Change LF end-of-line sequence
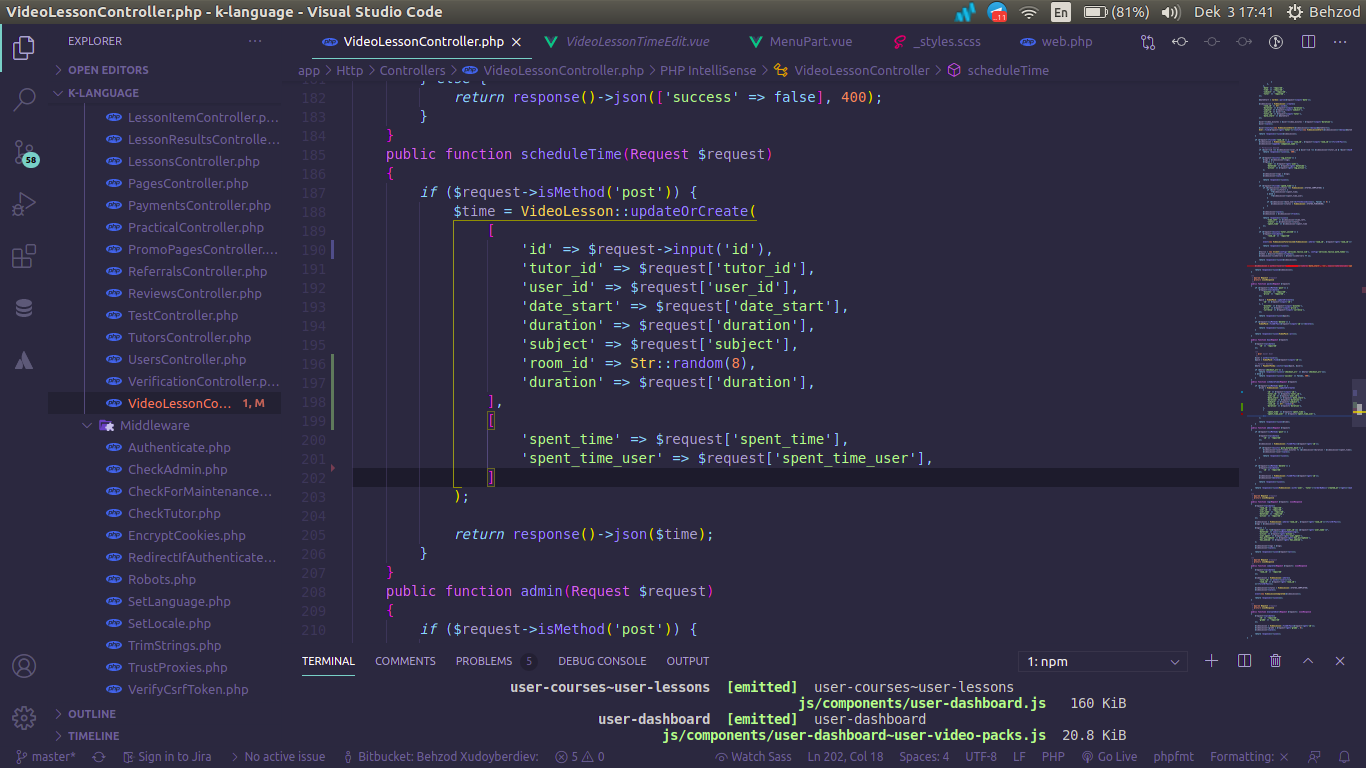Image resolution: width=1366 pixels, height=768 pixels. tap(1019, 757)
